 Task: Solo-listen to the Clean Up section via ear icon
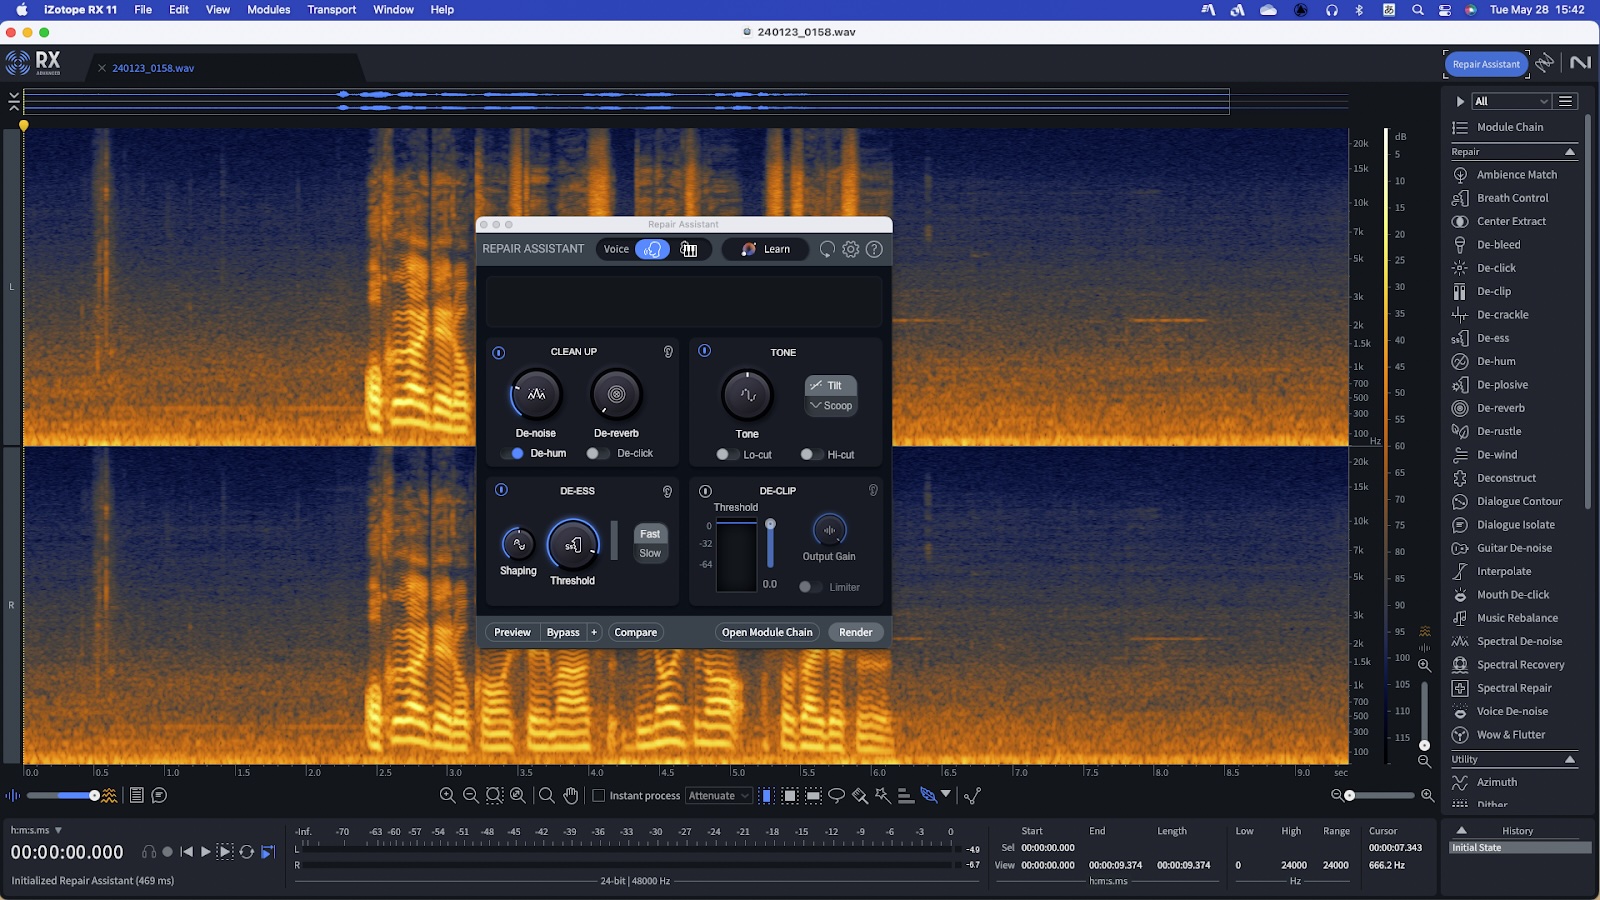[668, 352]
